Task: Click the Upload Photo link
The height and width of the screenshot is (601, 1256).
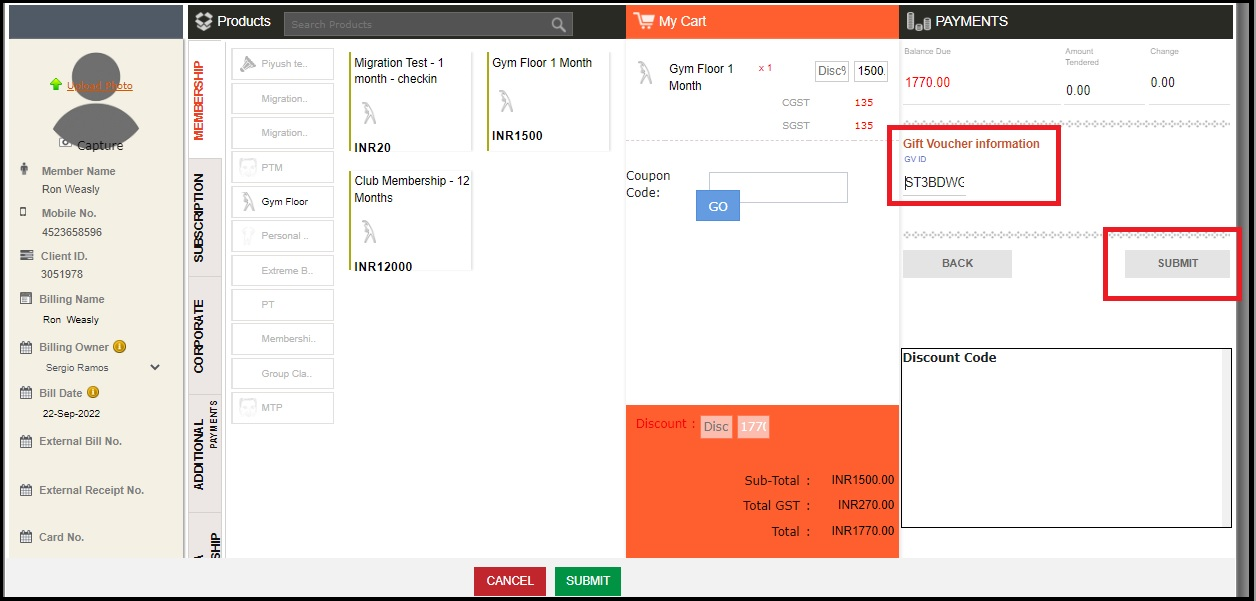Action: (x=99, y=86)
